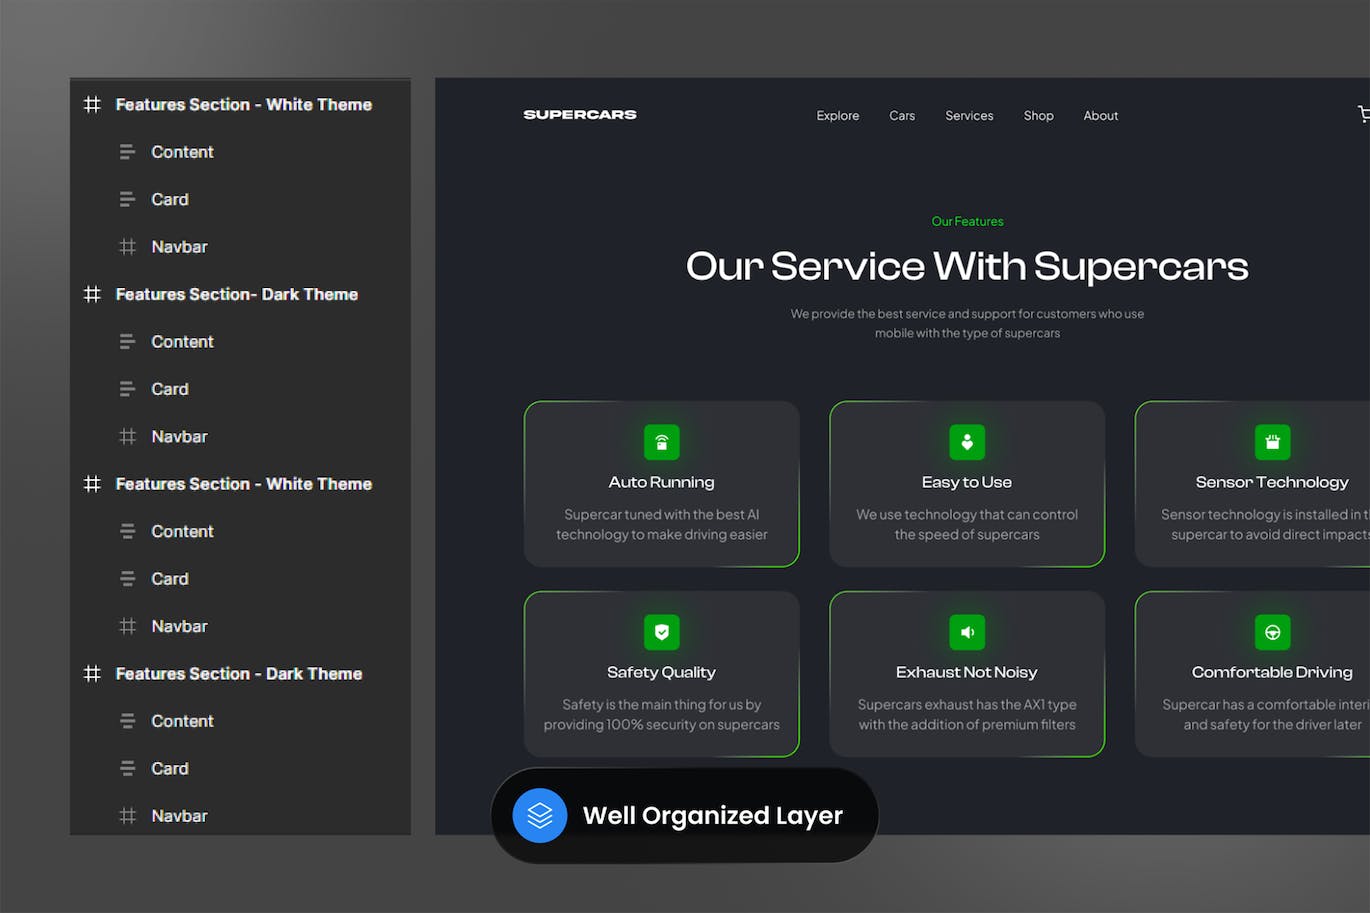Navigate to the Shop link
This screenshot has width=1370, height=913.
[1038, 116]
